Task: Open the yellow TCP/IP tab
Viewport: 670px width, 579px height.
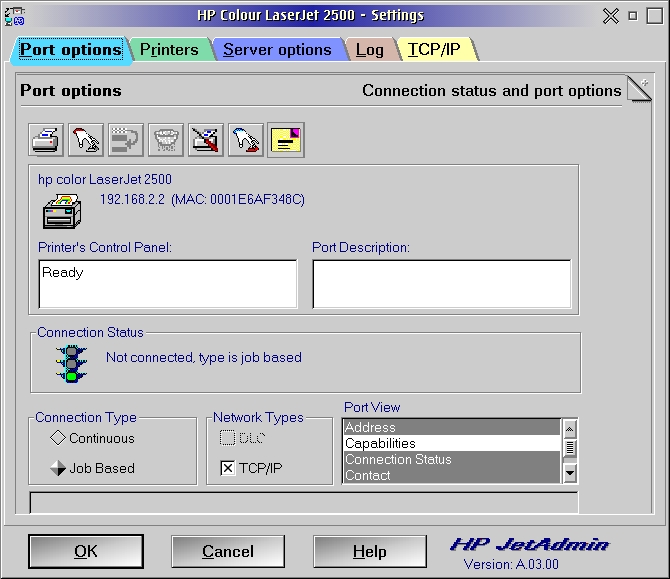Action: click(x=434, y=50)
